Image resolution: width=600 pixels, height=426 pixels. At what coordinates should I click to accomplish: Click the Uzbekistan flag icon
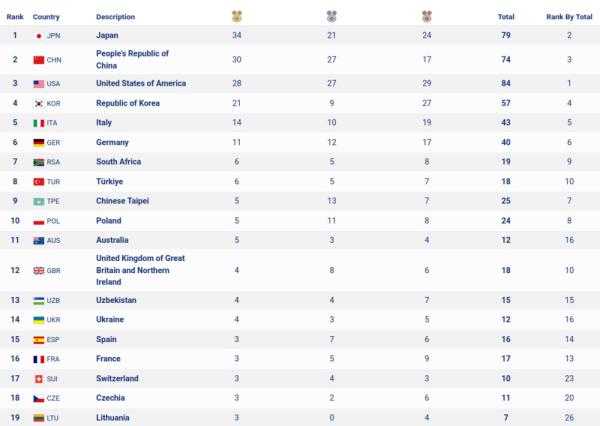click(39, 299)
